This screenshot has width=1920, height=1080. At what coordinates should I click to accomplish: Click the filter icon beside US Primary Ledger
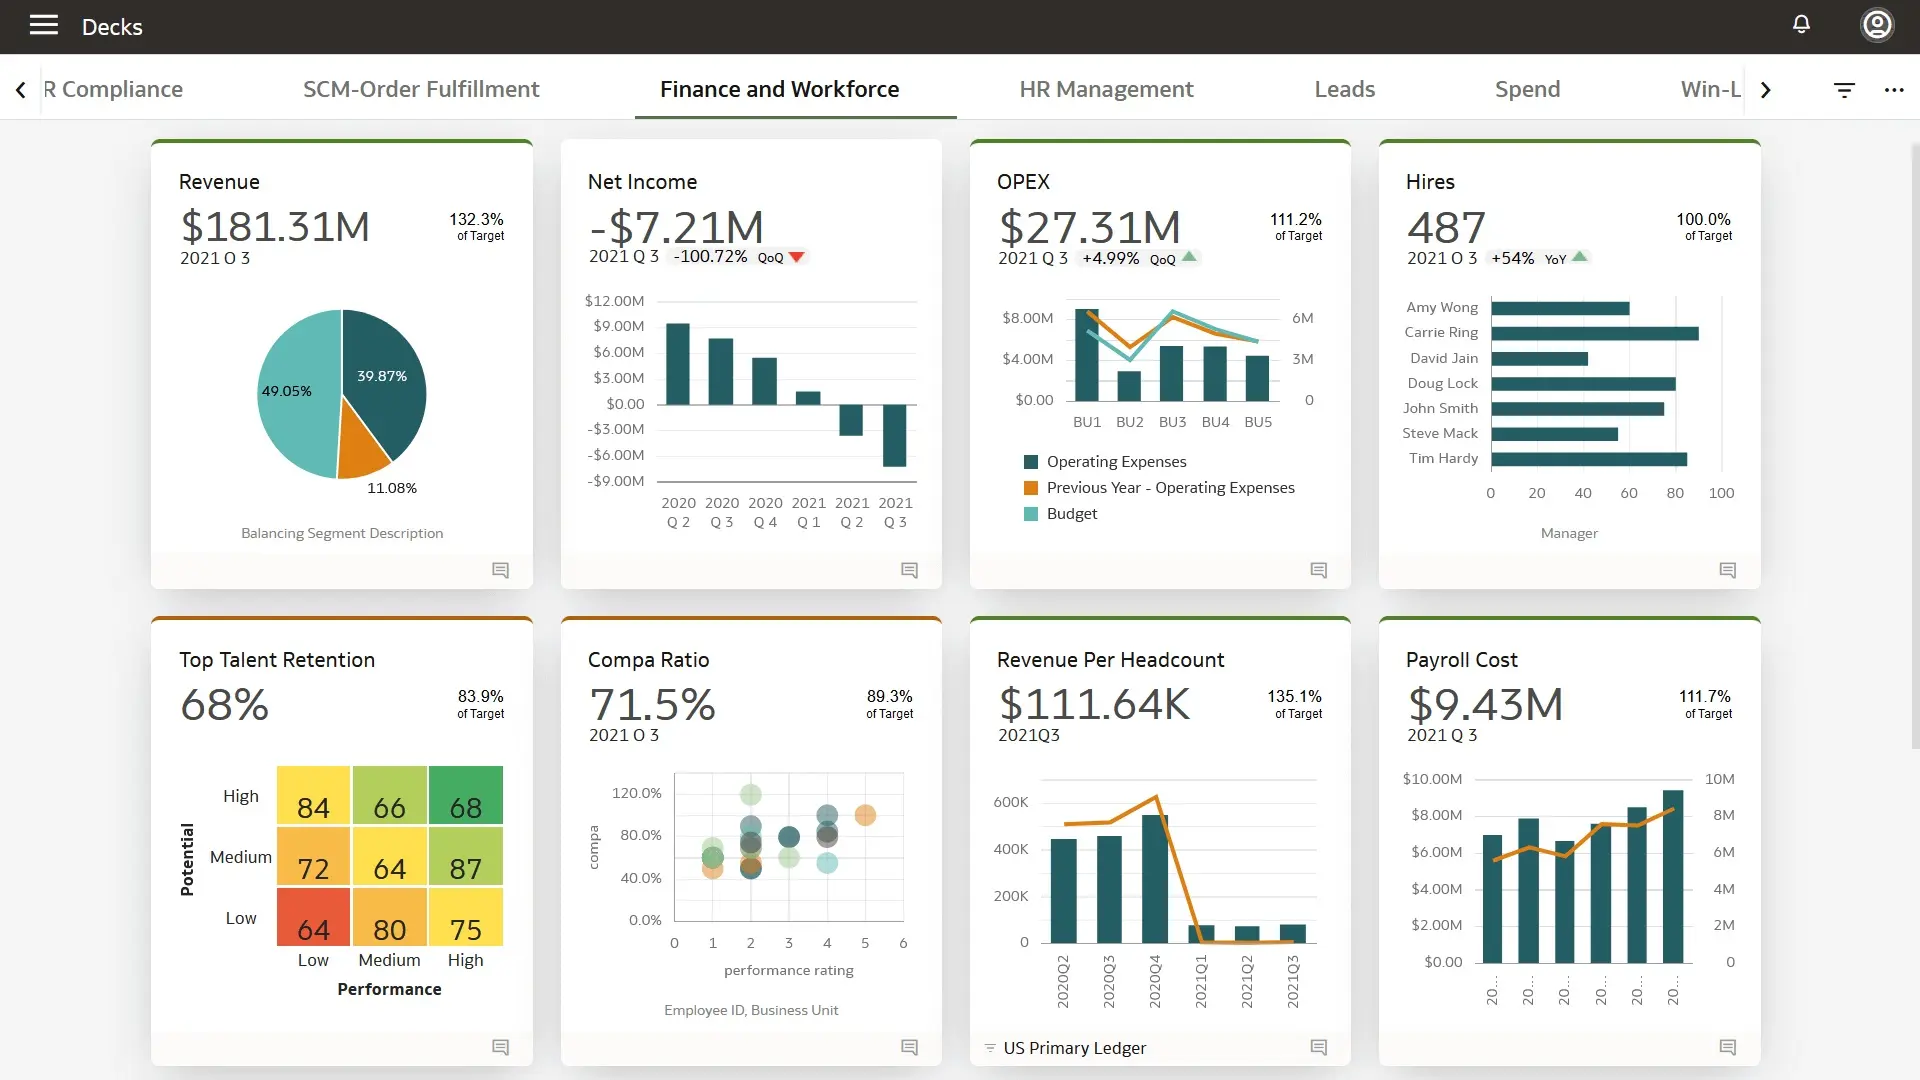point(989,1048)
